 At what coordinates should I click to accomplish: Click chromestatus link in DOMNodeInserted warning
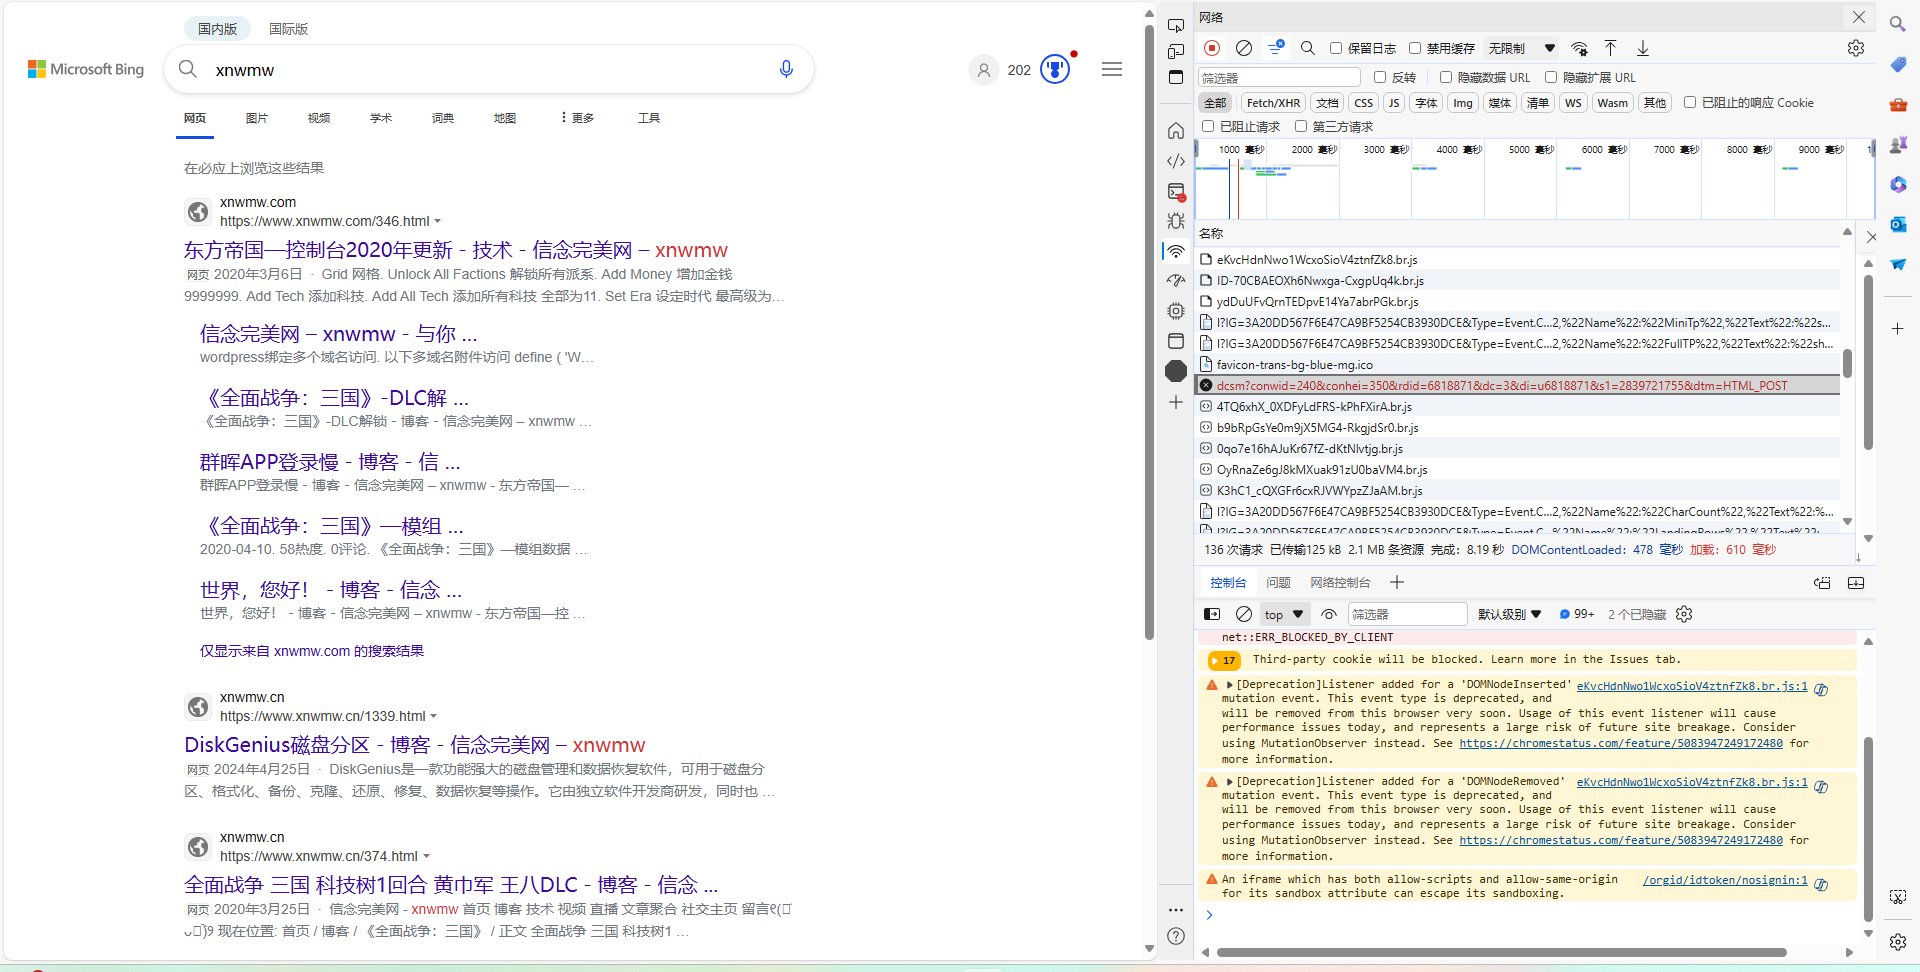(1620, 743)
